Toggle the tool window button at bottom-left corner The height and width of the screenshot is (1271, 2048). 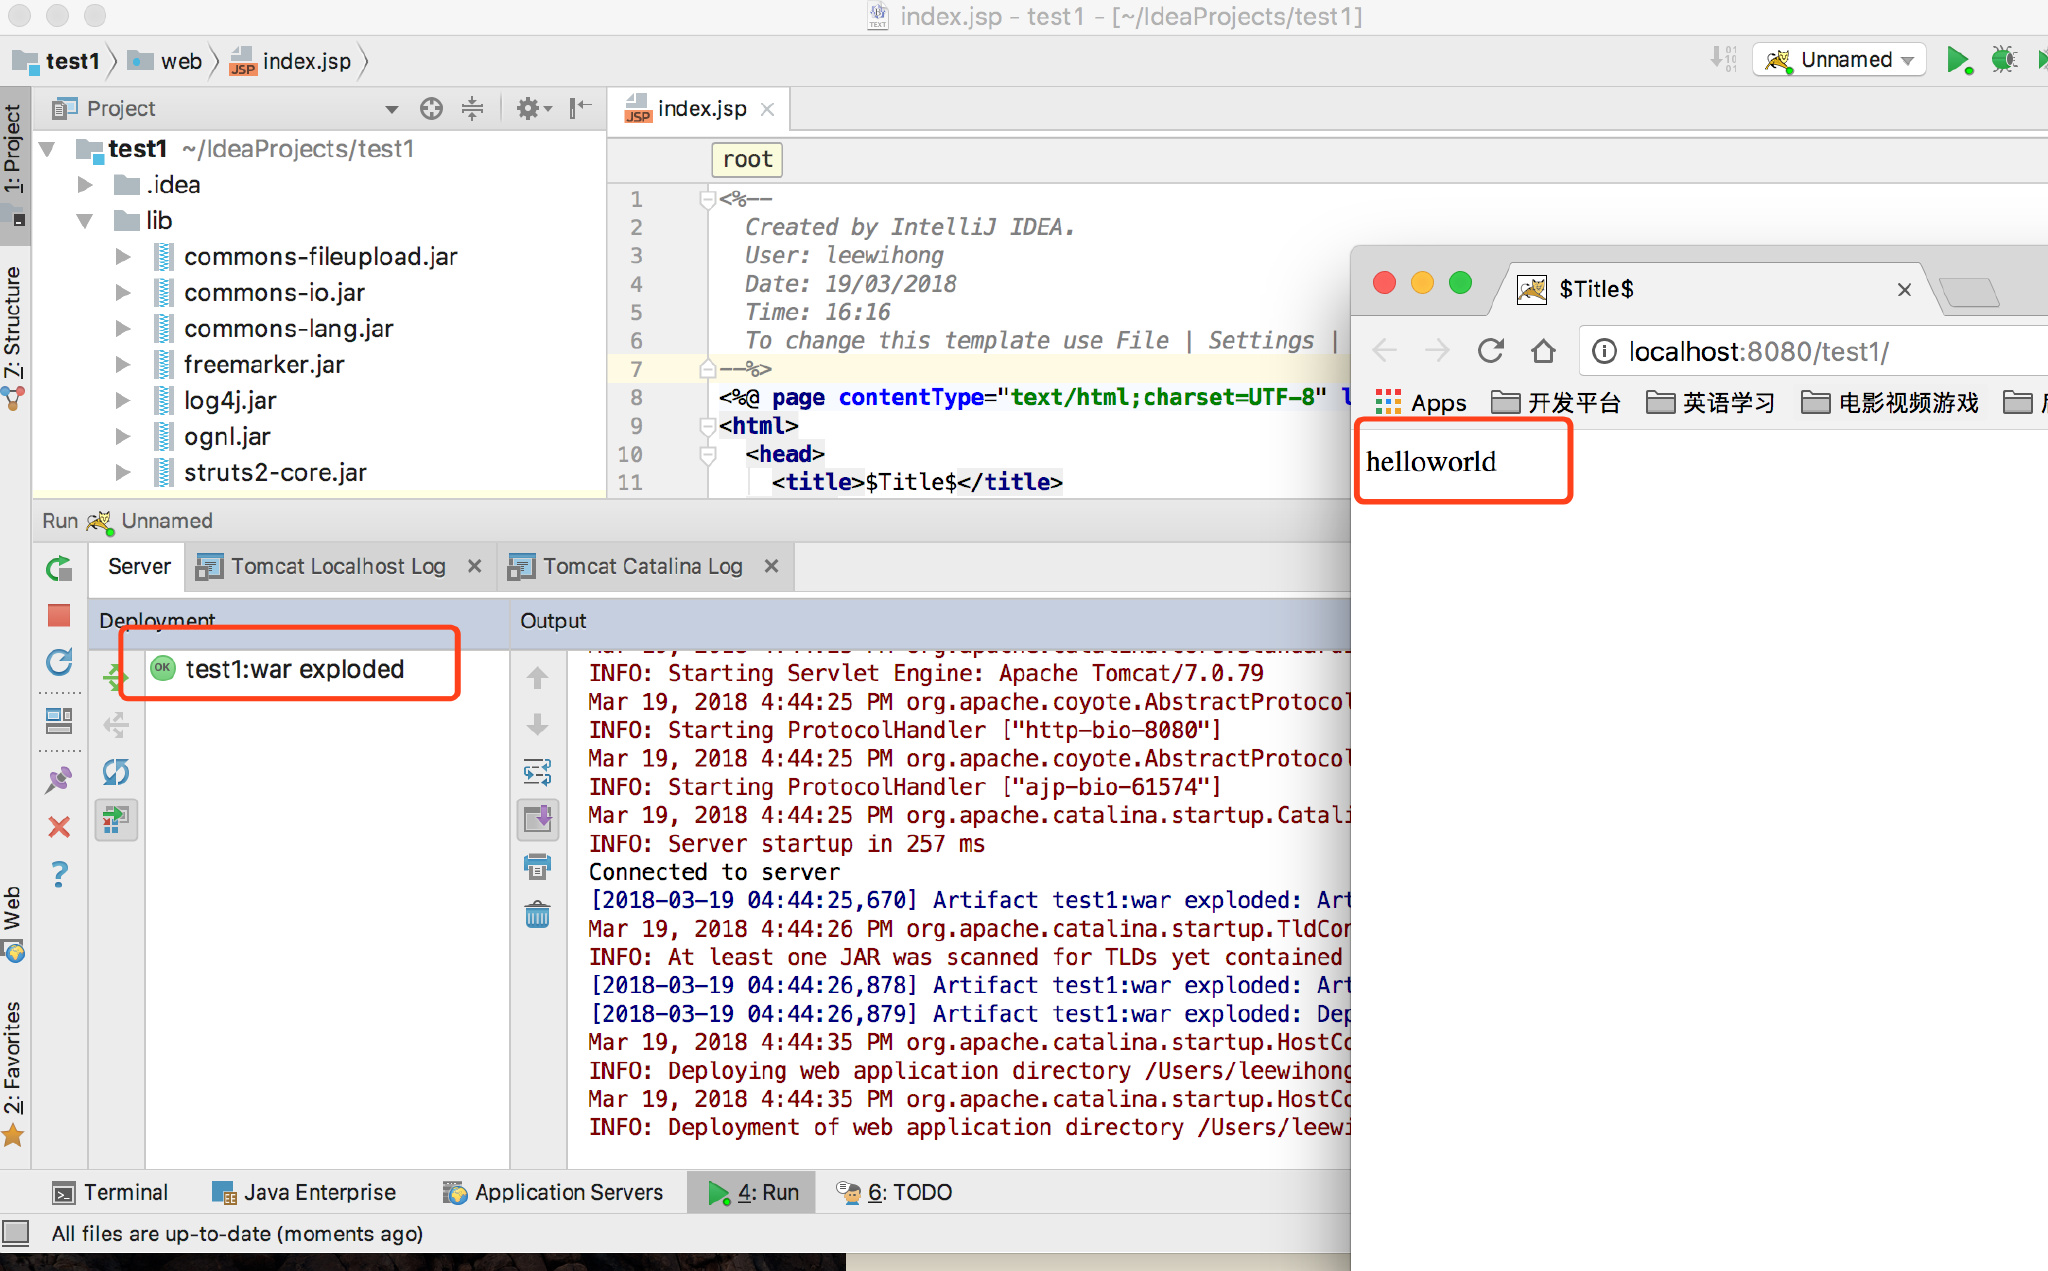(x=15, y=1232)
